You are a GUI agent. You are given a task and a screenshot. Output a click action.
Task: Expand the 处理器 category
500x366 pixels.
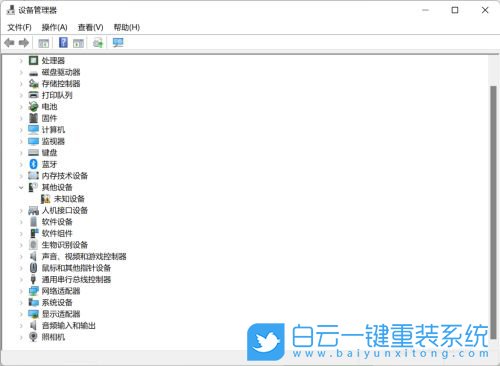[x=21, y=61]
